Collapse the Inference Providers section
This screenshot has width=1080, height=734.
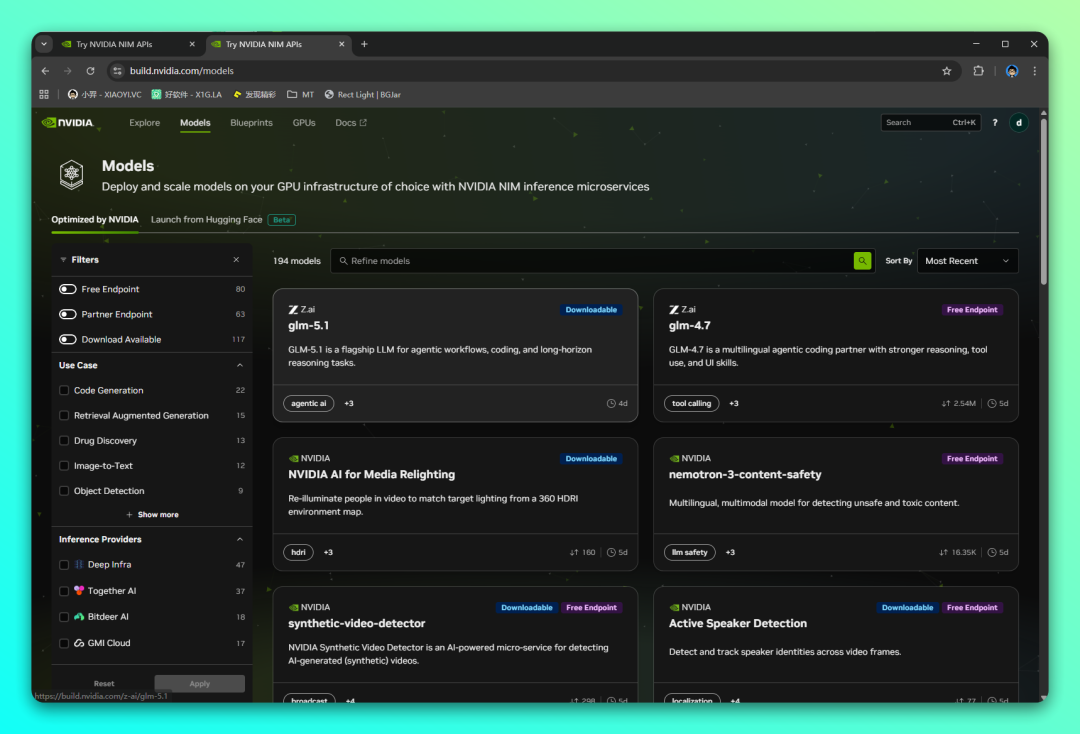point(239,540)
